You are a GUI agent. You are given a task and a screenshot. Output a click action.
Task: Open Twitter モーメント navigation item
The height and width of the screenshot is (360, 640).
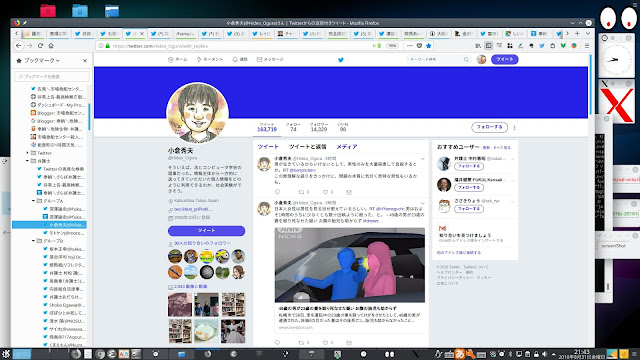point(210,60)
